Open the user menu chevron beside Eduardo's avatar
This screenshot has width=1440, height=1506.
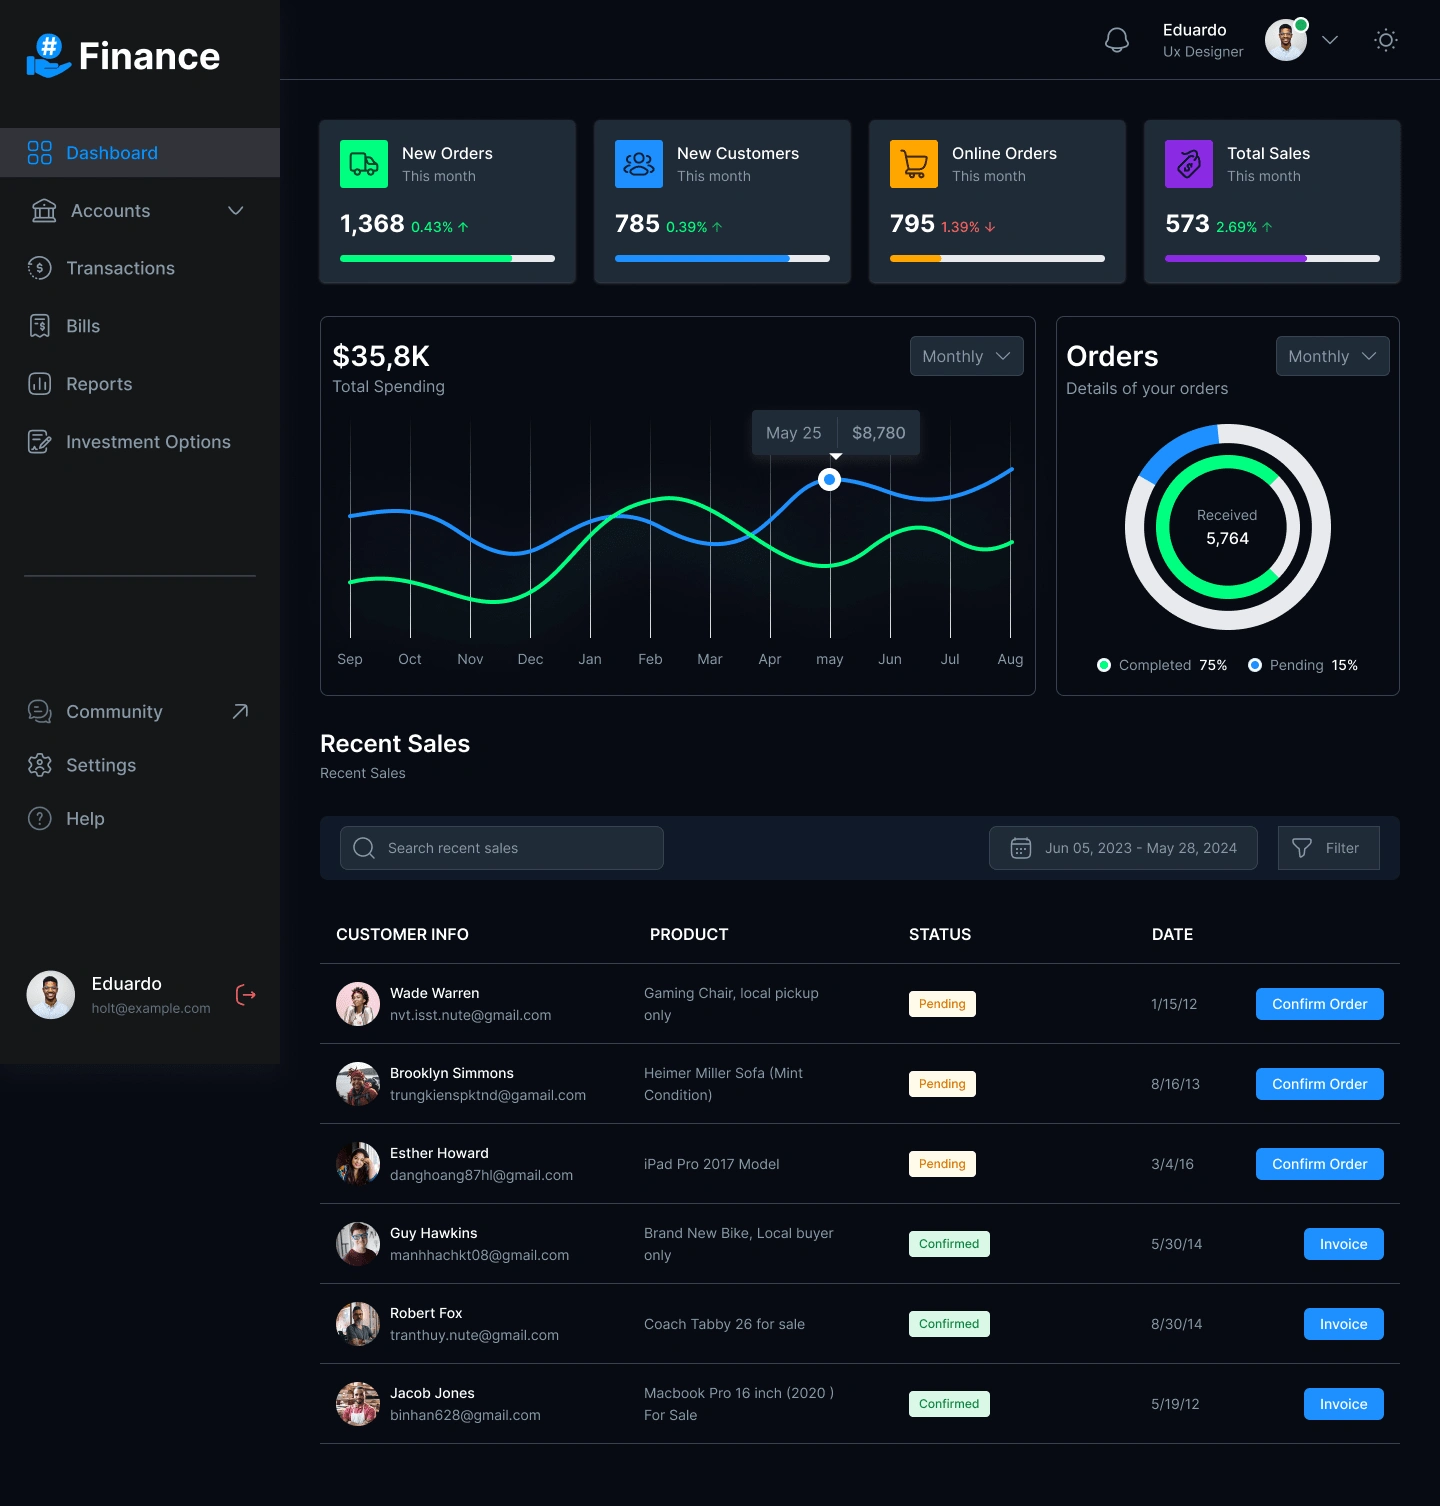1330,40
